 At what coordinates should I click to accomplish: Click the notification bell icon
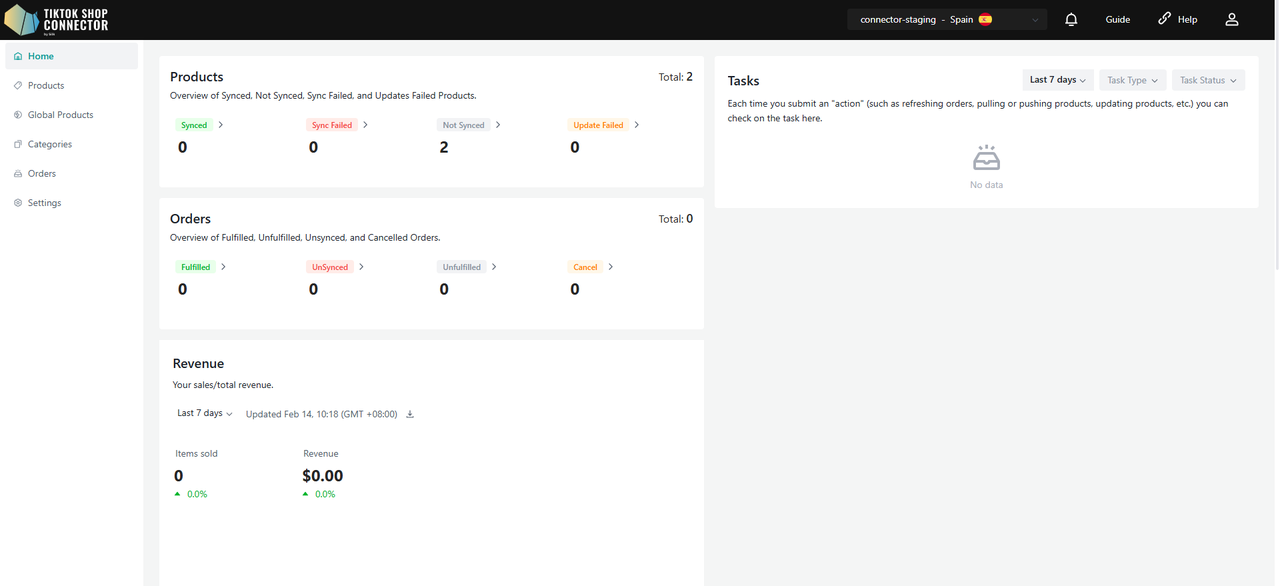[1071, 20]
